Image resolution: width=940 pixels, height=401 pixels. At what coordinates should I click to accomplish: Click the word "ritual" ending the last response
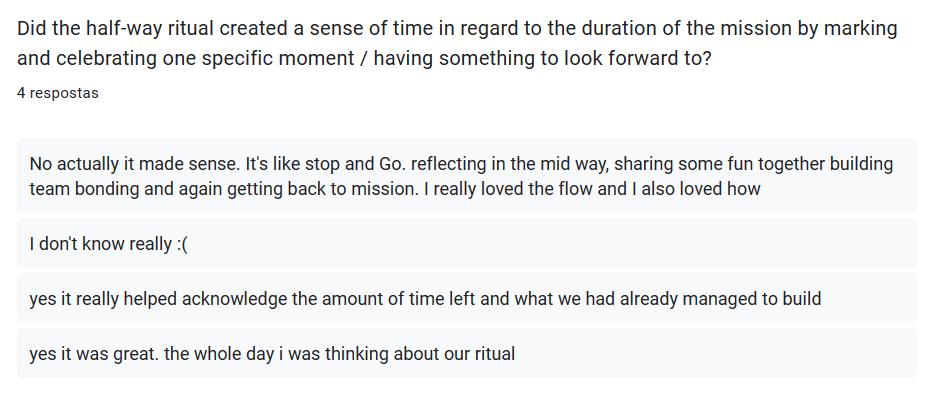point(489,354)
